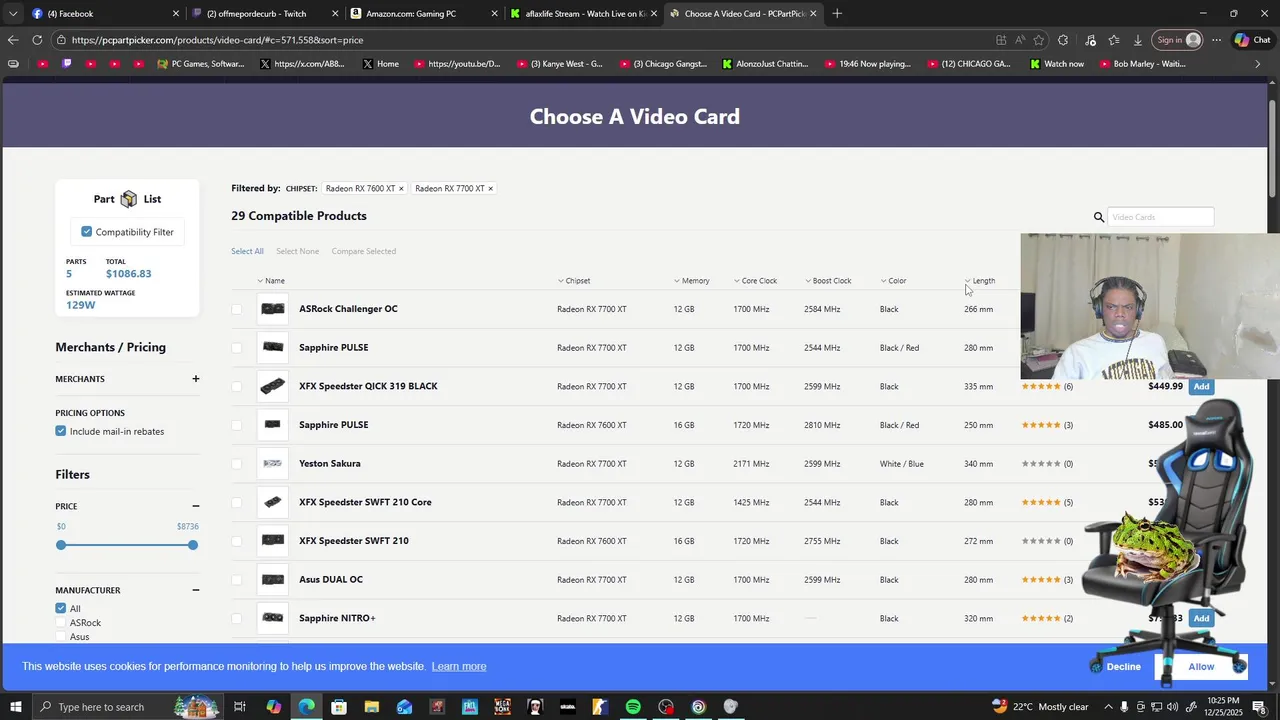Click the browser back arrow

click(12, 40)
